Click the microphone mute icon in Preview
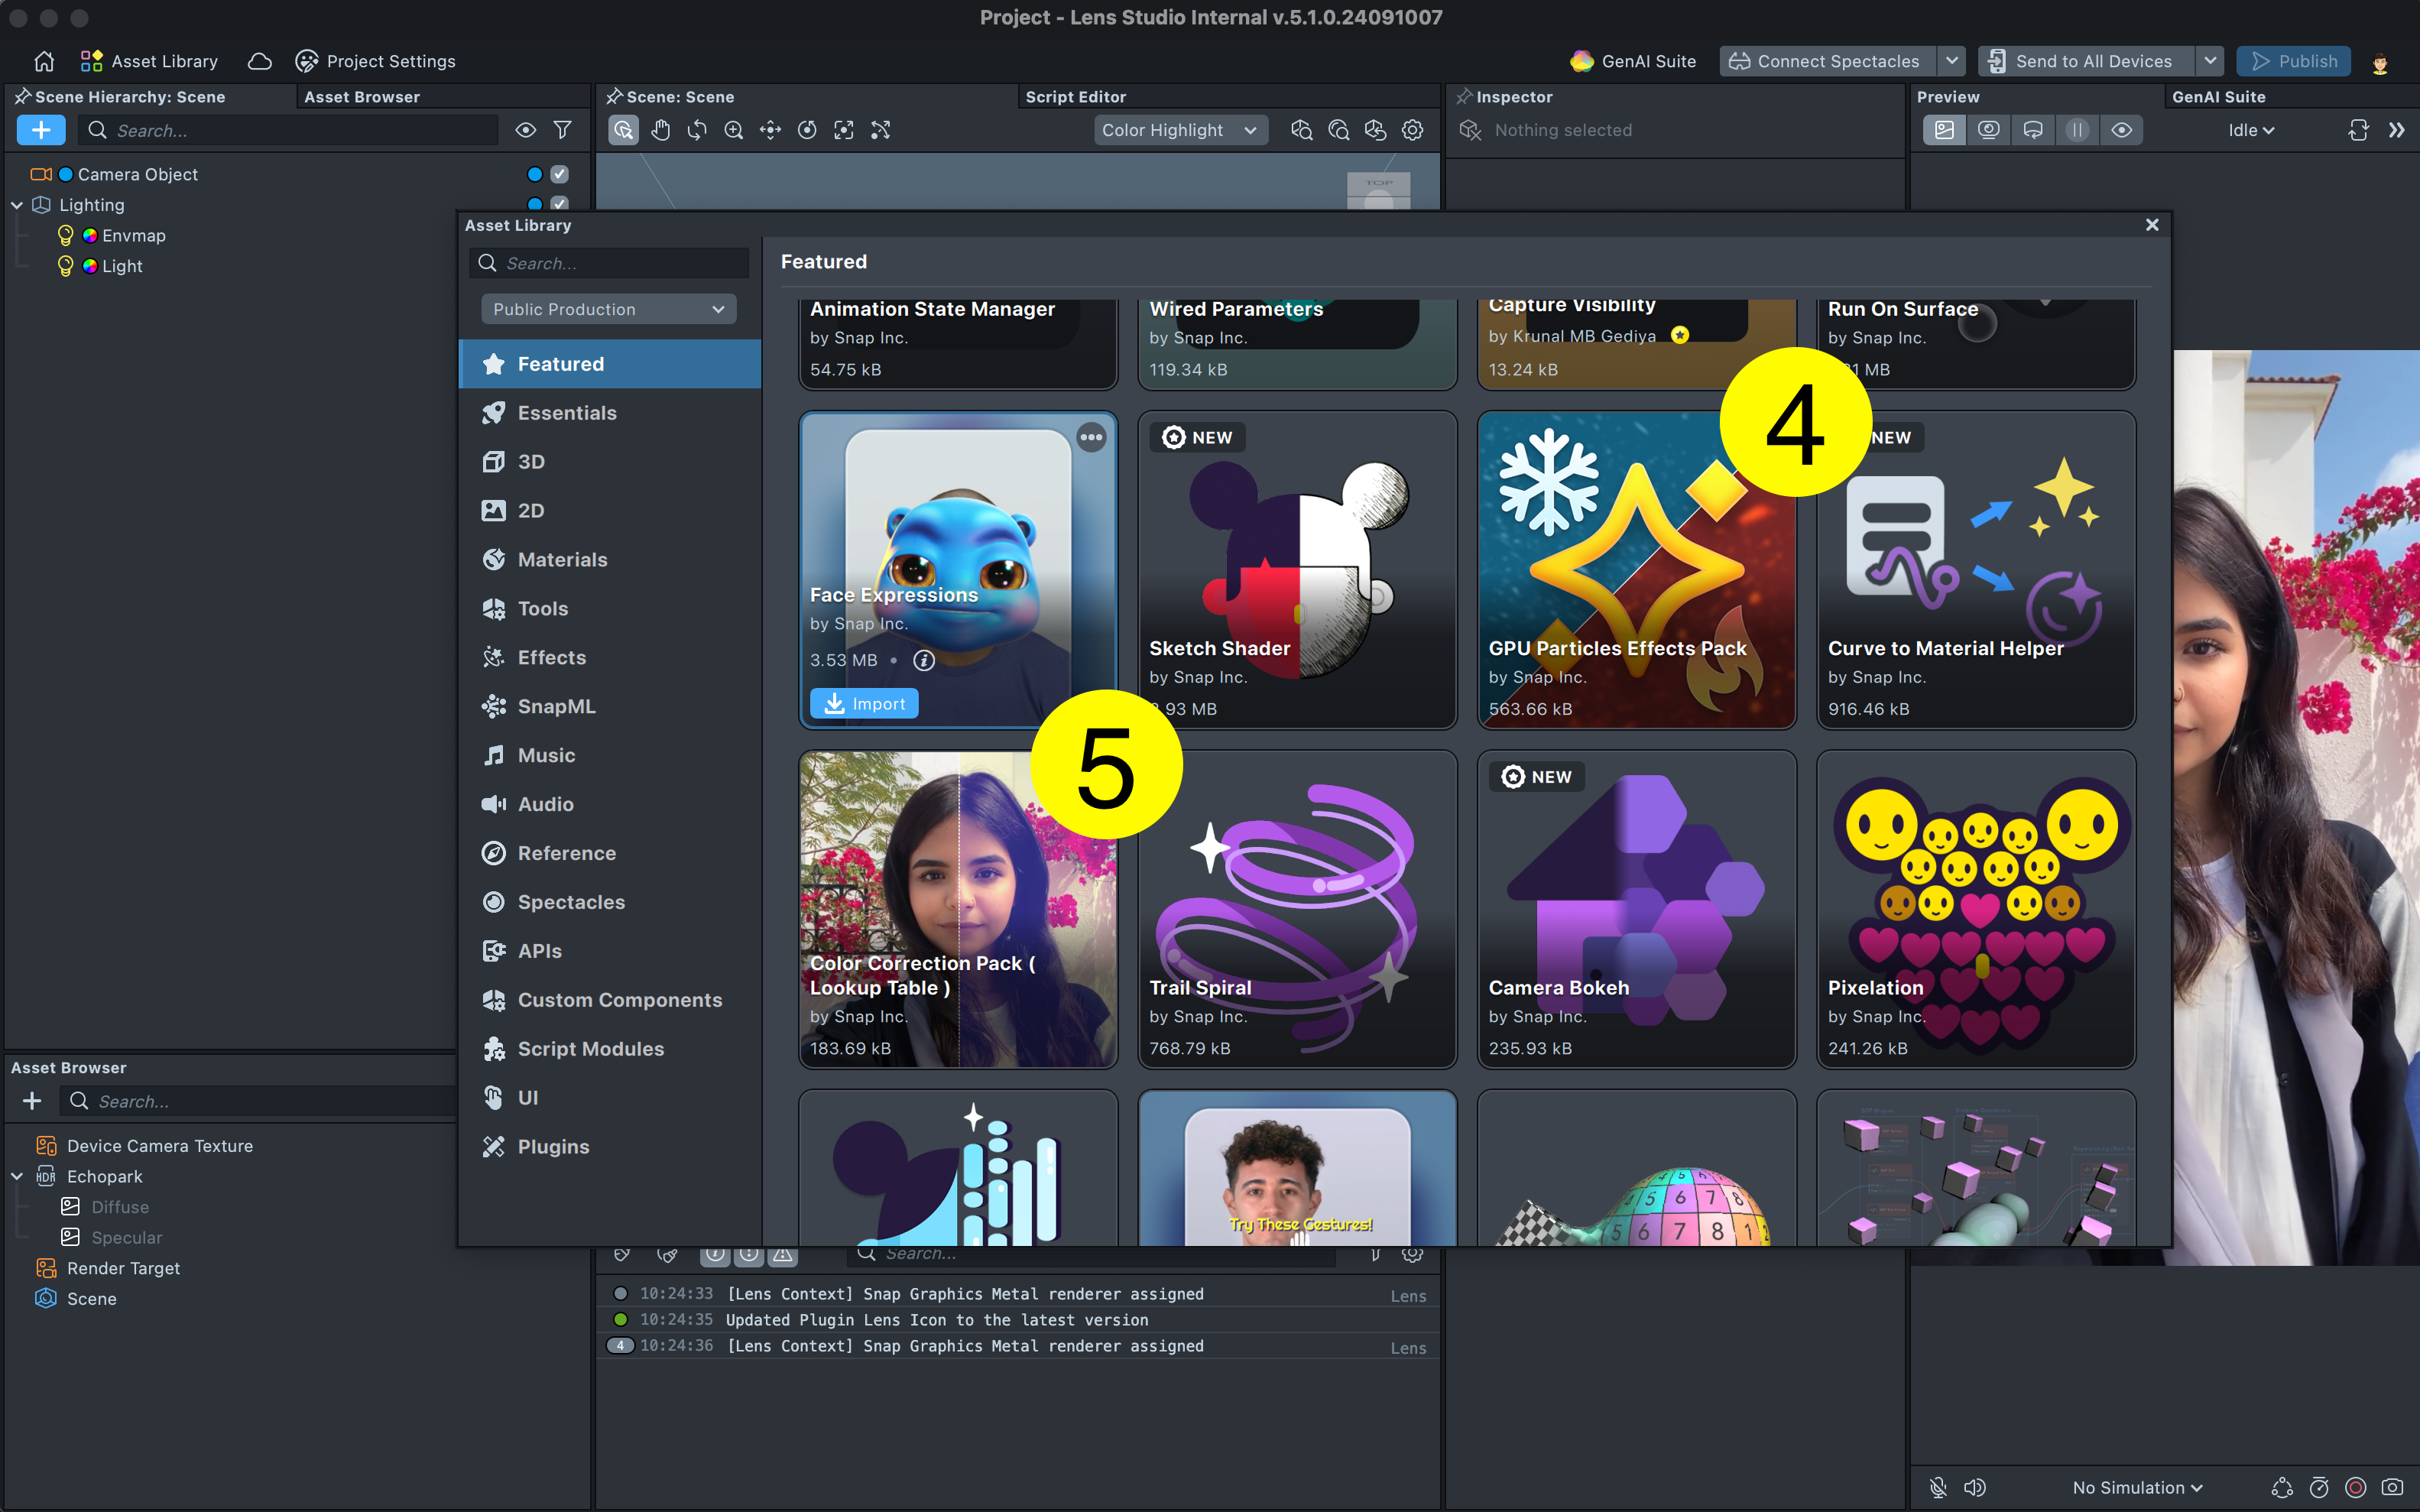Viewport: 2420px width, 1512px height. [1938, 1487]
